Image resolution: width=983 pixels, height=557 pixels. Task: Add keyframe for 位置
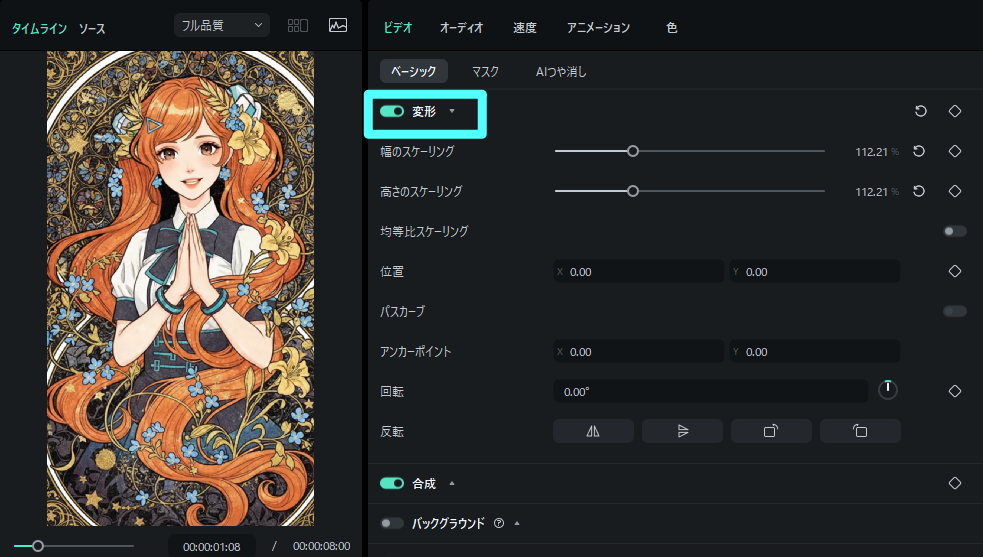click(x=955, y=271)
